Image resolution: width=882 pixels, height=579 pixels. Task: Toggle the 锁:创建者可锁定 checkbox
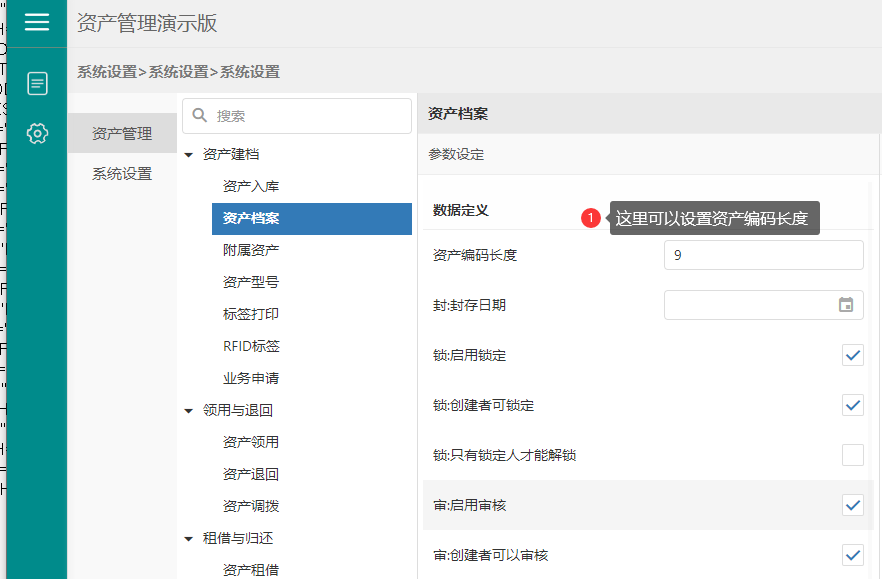click(852, 405)
